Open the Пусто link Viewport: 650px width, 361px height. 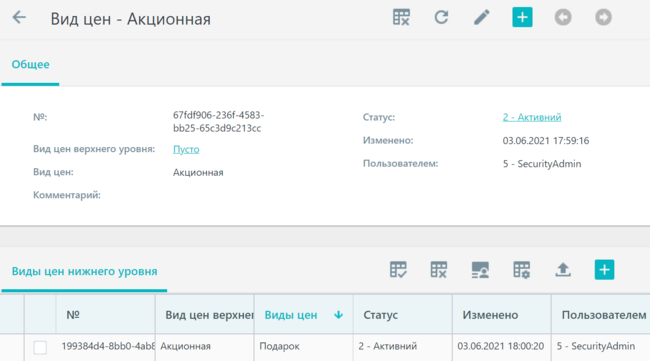186,149
